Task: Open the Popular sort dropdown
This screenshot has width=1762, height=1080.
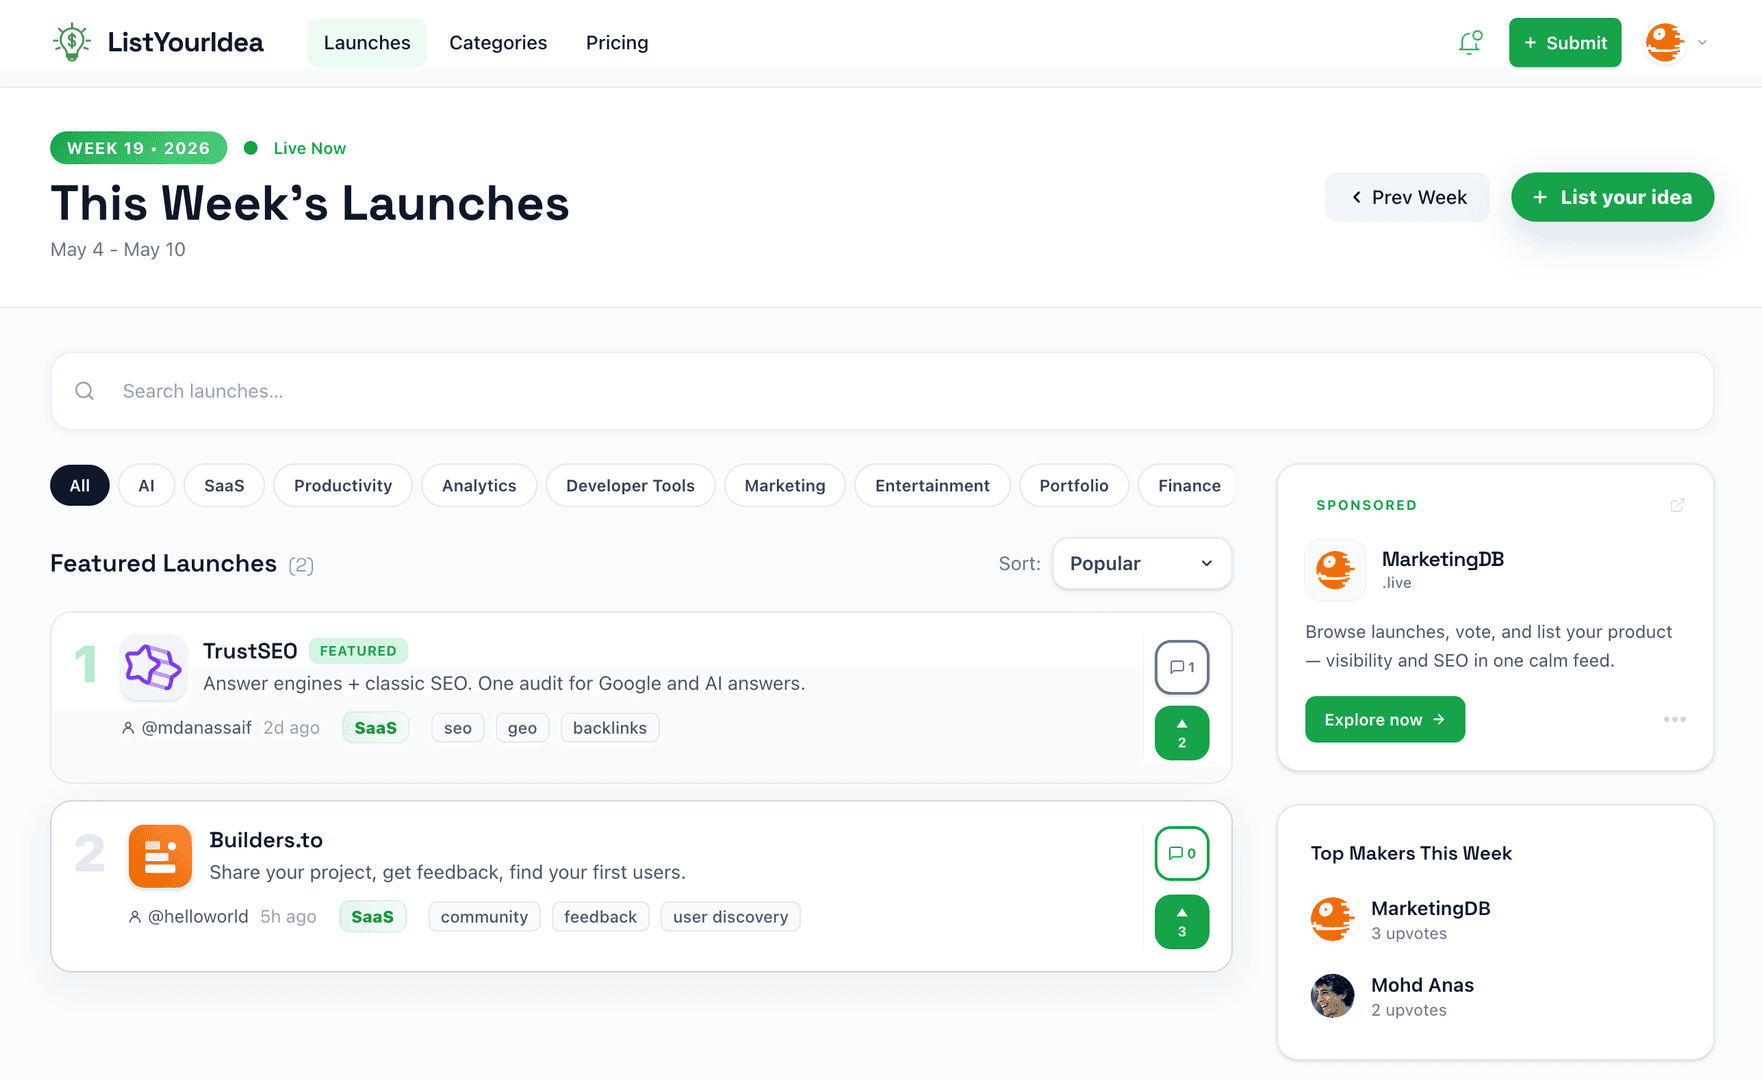Action: 1141,563
